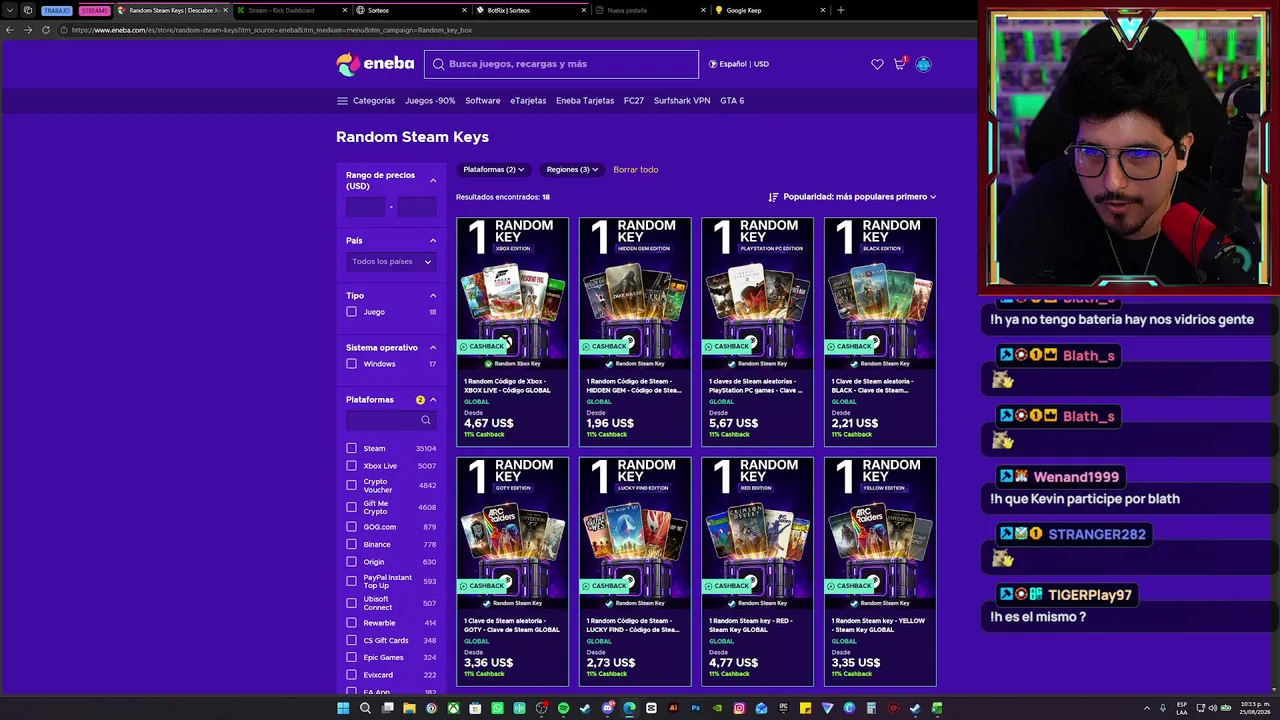
Task: Open WhatsApp from the taskbar
Action: (x=497, y=708)
